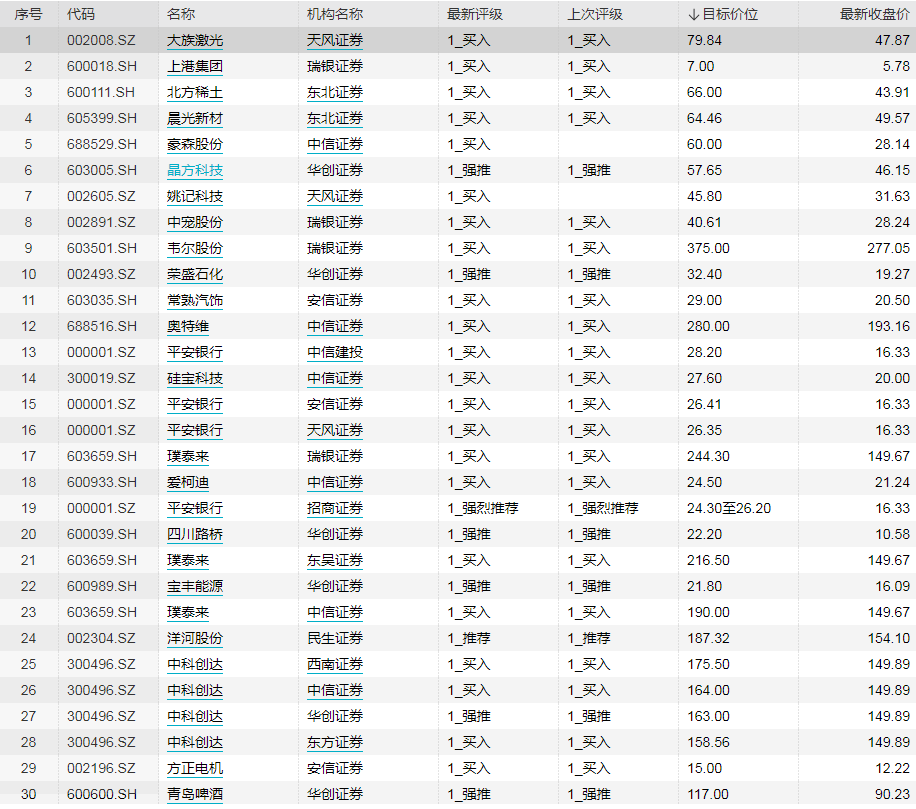Select the code 600600.SH cell

(102, 794)
